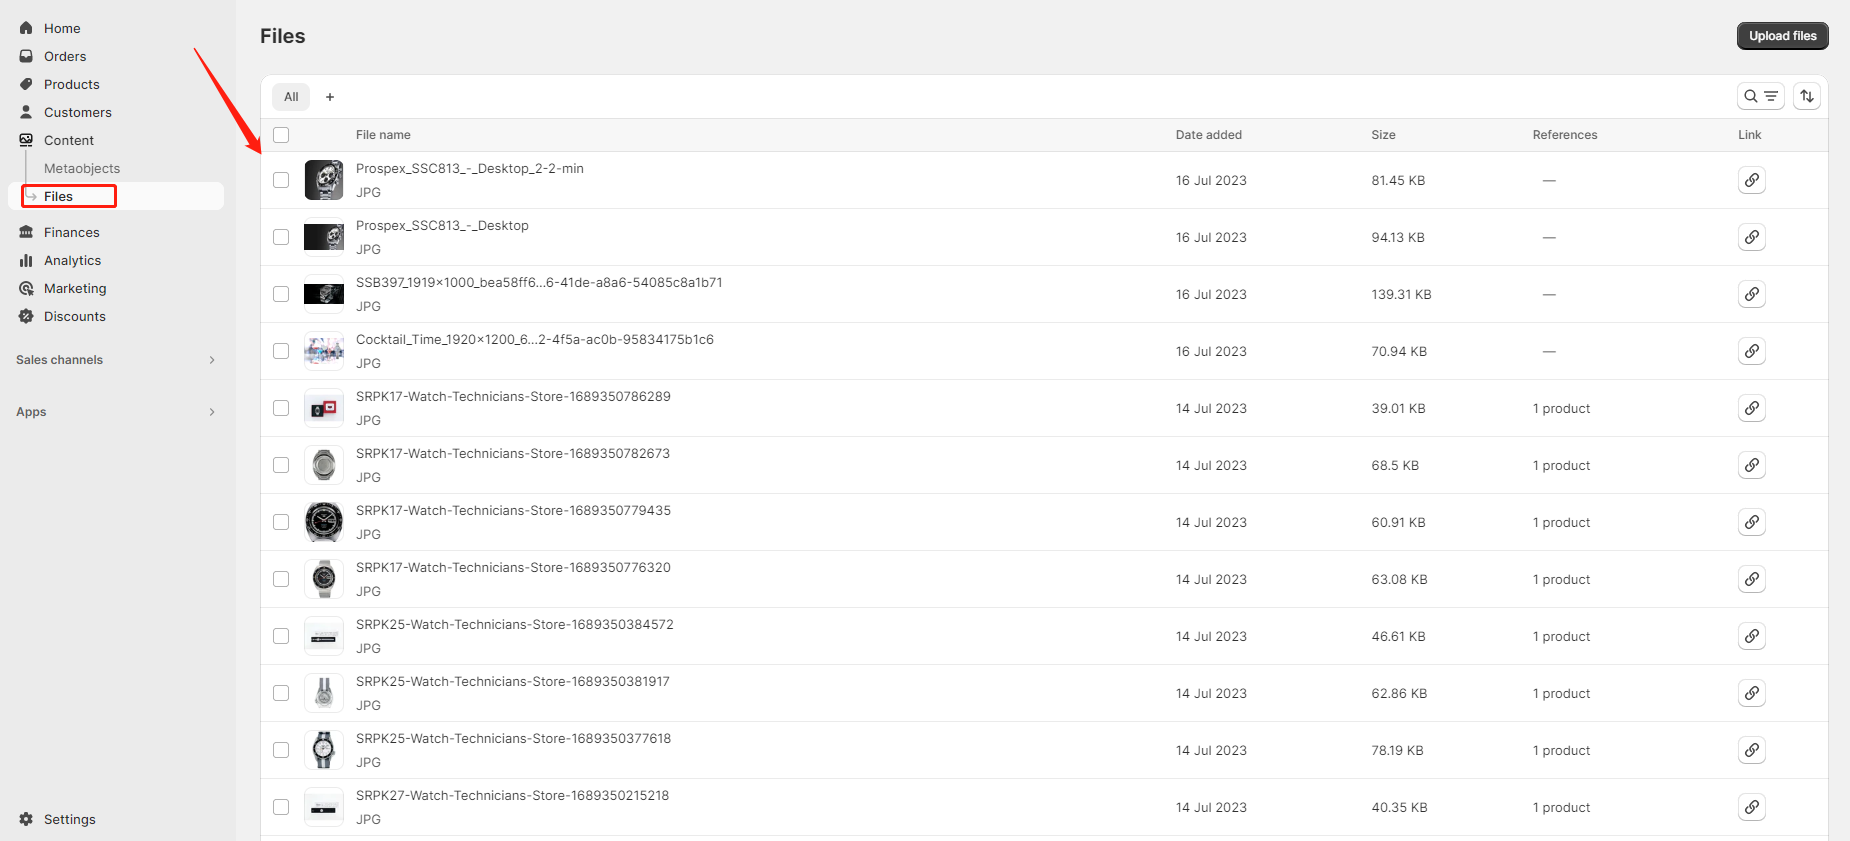1850x841 pixels.
Task: Click file name SRPK25-Watch-Technicians-Store-1689350381917
Action: click(513, 681)
